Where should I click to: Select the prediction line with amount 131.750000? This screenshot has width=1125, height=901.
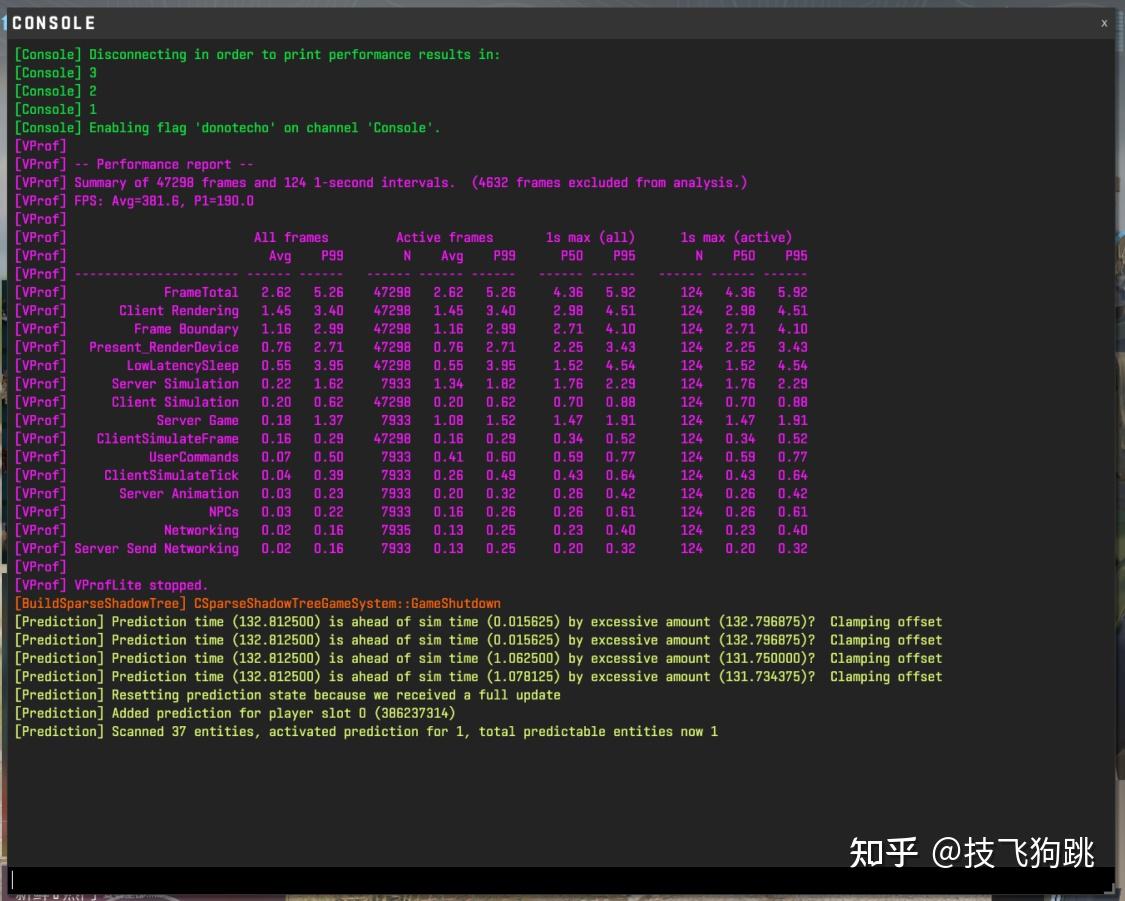point(479,659)
